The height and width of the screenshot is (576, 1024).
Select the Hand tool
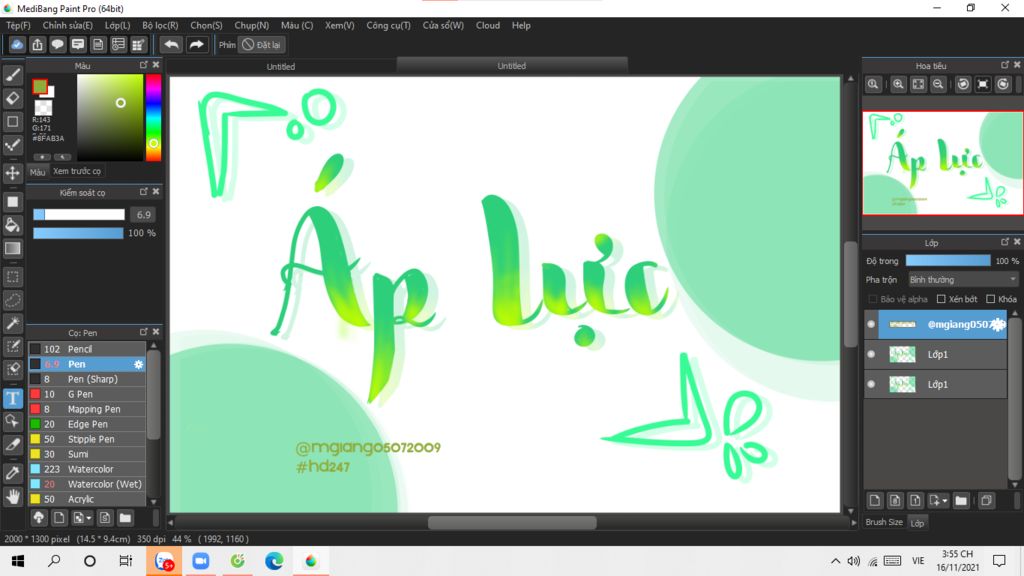[x=12, y=496]
